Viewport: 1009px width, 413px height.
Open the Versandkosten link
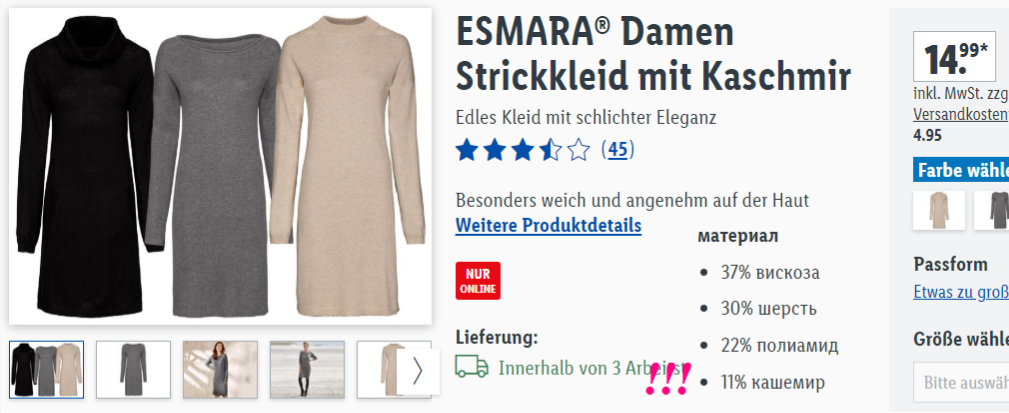[x=961, y=115]
